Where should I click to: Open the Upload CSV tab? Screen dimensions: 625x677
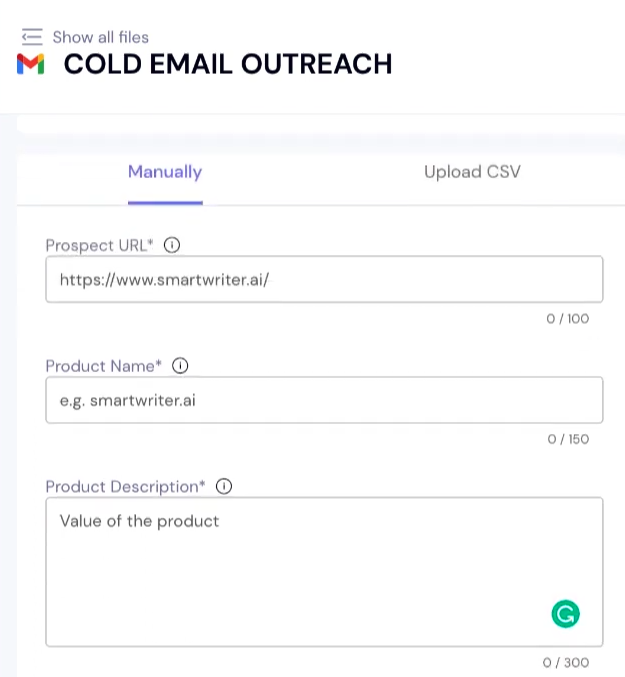472,172
